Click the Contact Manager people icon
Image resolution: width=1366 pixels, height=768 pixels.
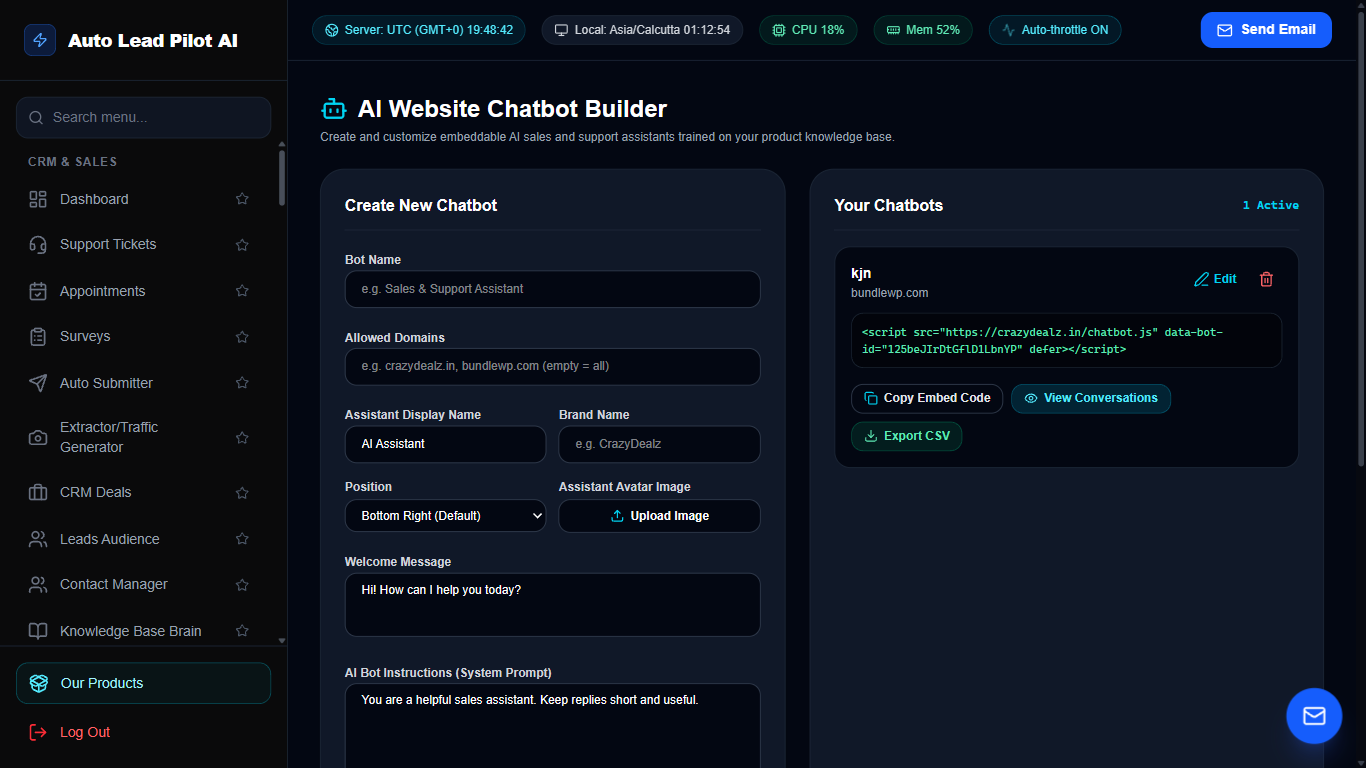tap(38, 584)
